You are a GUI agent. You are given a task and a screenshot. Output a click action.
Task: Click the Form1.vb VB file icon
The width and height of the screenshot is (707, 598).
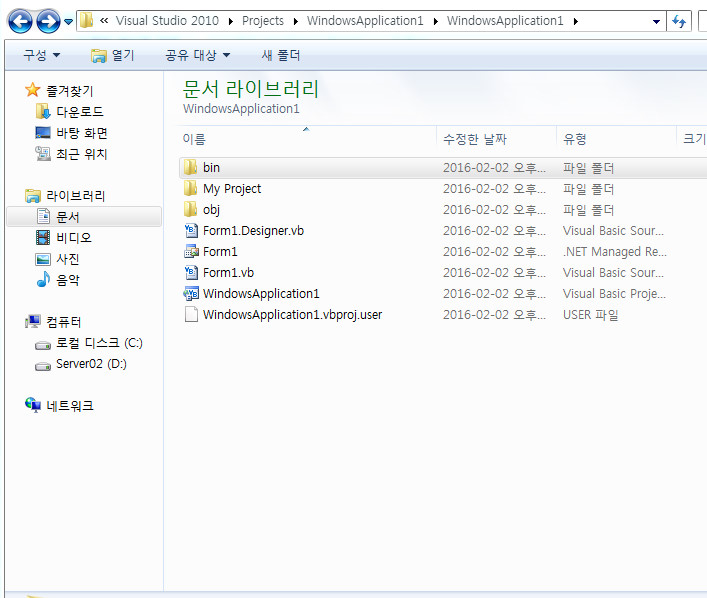(x=191, y=272)
